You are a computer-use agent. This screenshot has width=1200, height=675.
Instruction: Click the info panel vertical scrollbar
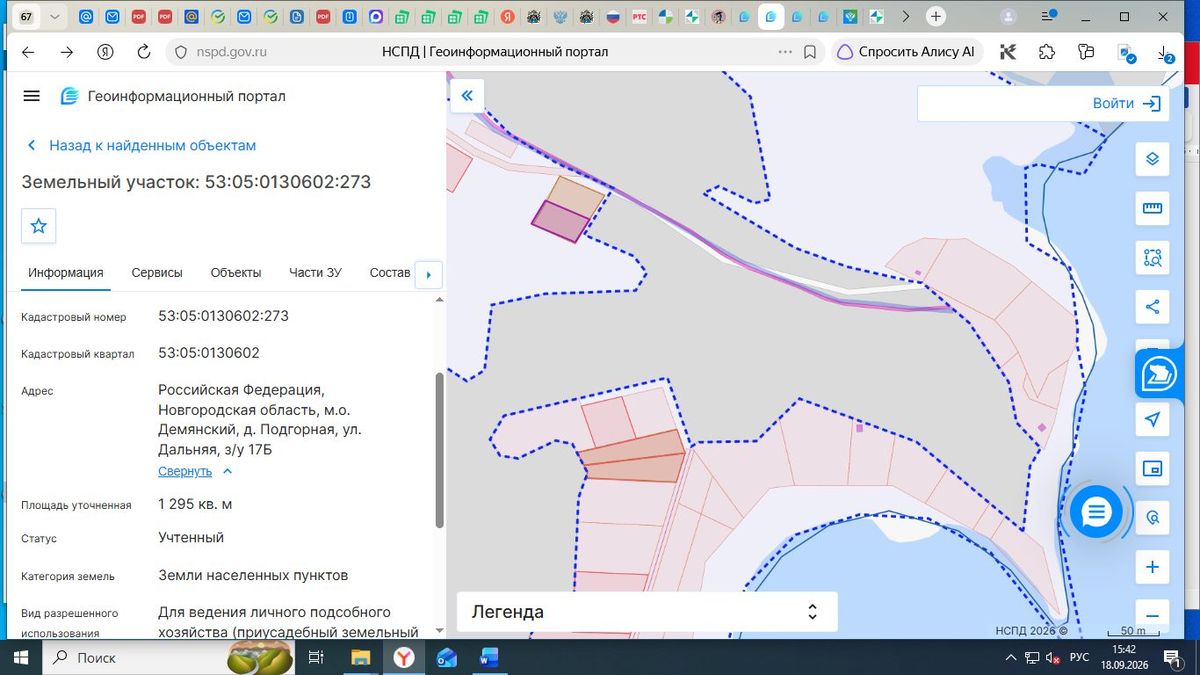[x=439, y=450]
